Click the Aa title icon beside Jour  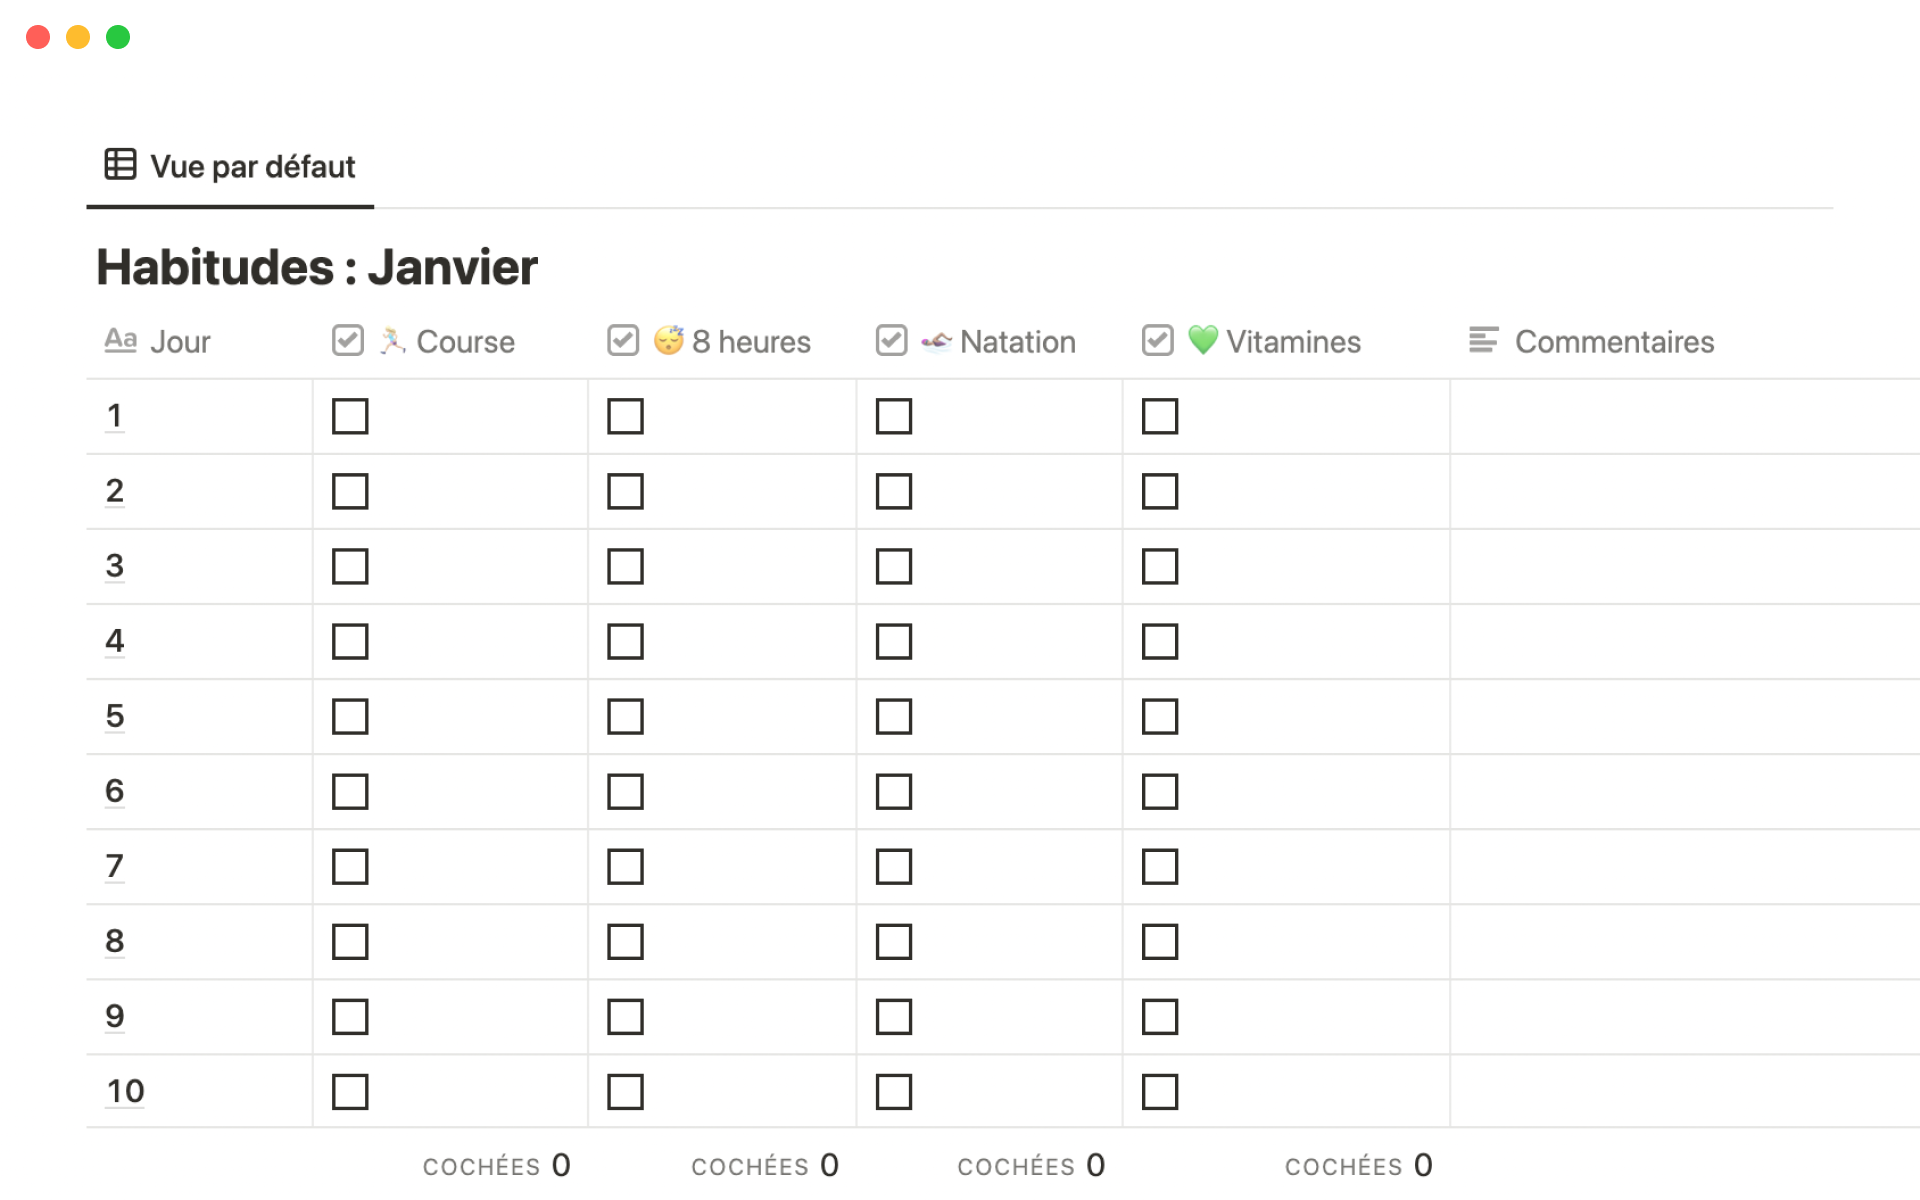click(x=121, y=341)
